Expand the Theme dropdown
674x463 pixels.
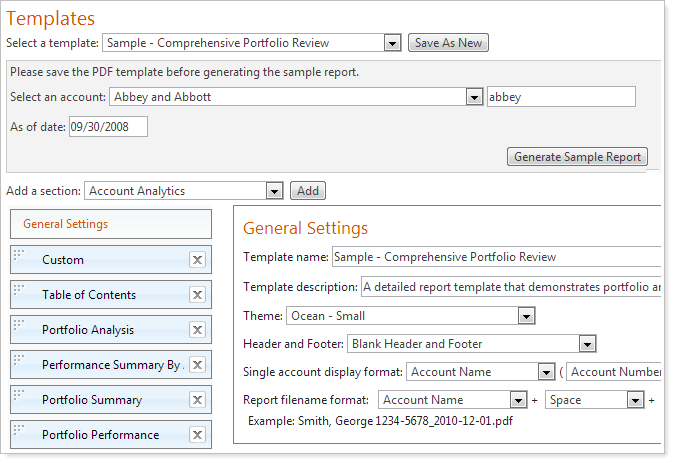[526, 316]
